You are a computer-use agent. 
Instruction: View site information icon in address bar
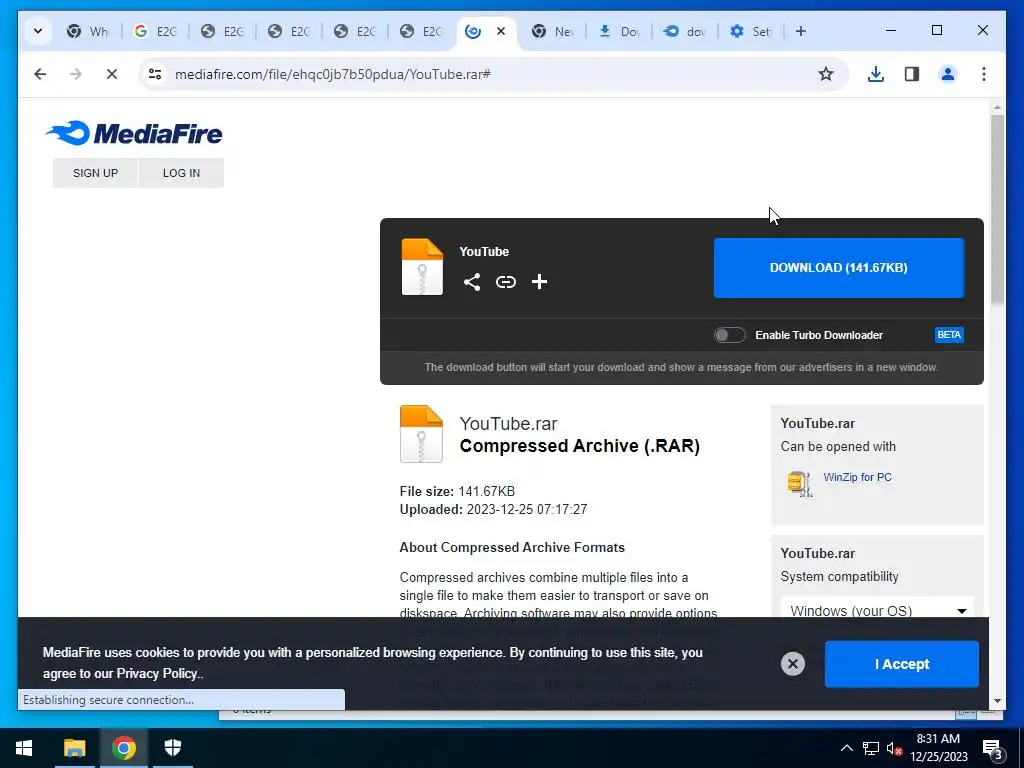pyautogui.click(x=155, y=74)
